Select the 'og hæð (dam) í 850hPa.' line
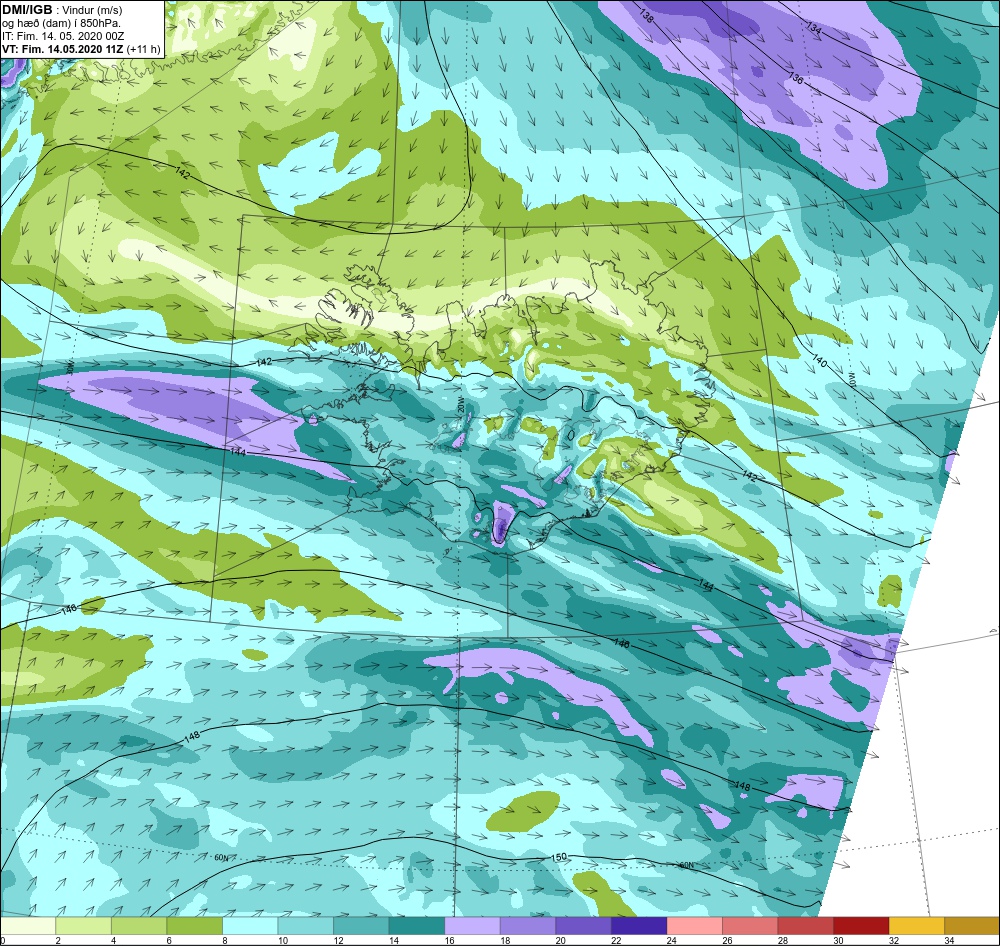 click(x=61, y=23)
